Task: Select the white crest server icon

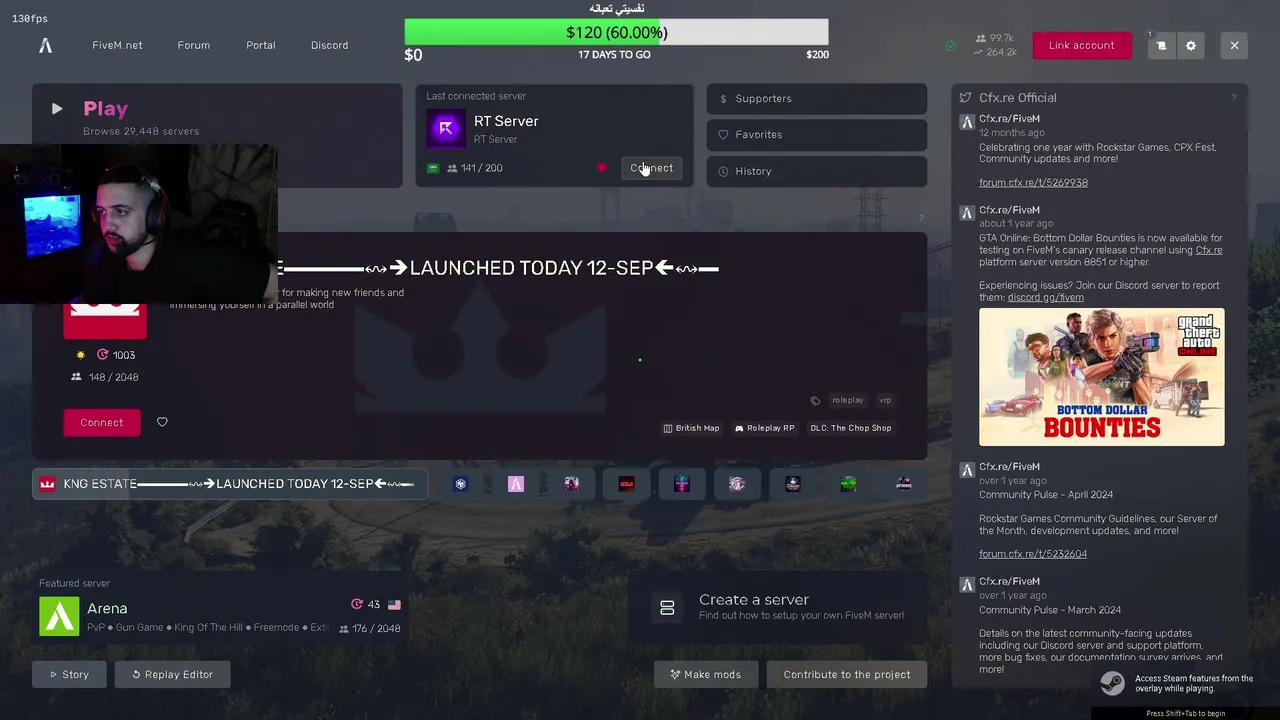Action: point(737,484)
